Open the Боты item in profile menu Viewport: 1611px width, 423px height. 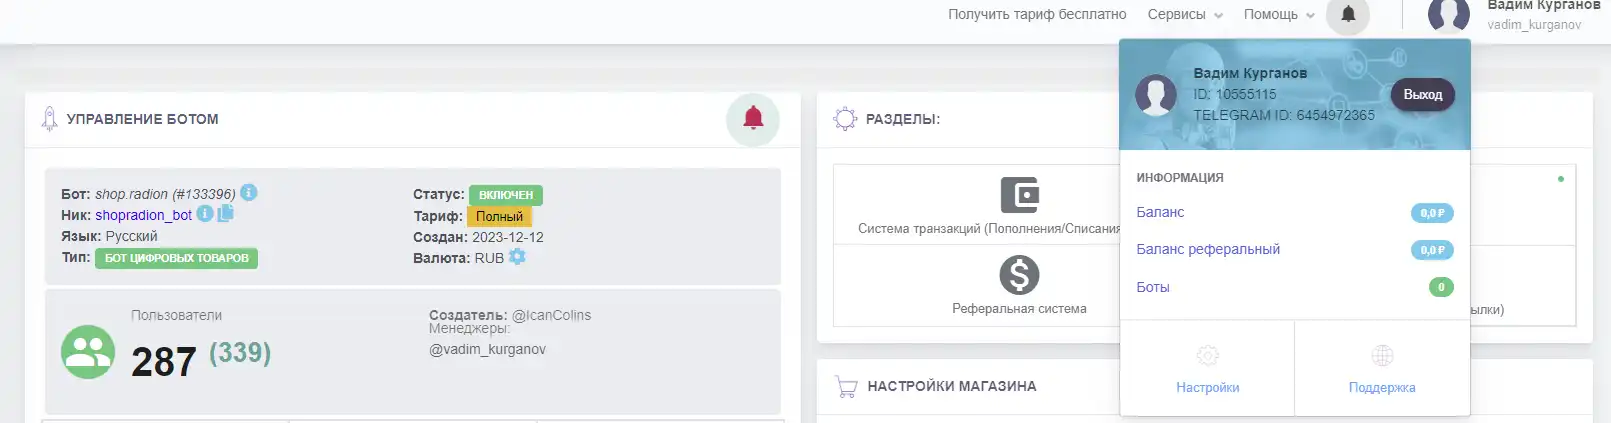click(x=1153, y=287)
